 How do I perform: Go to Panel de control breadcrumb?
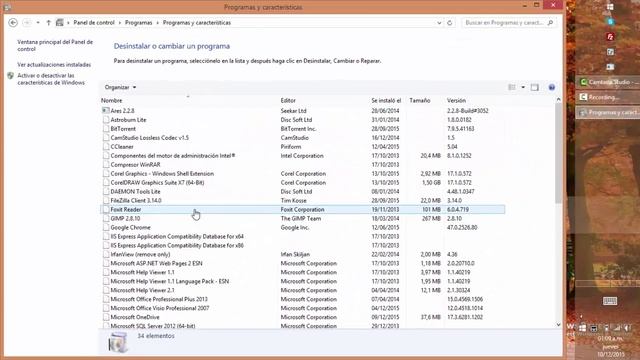[94, 23]
